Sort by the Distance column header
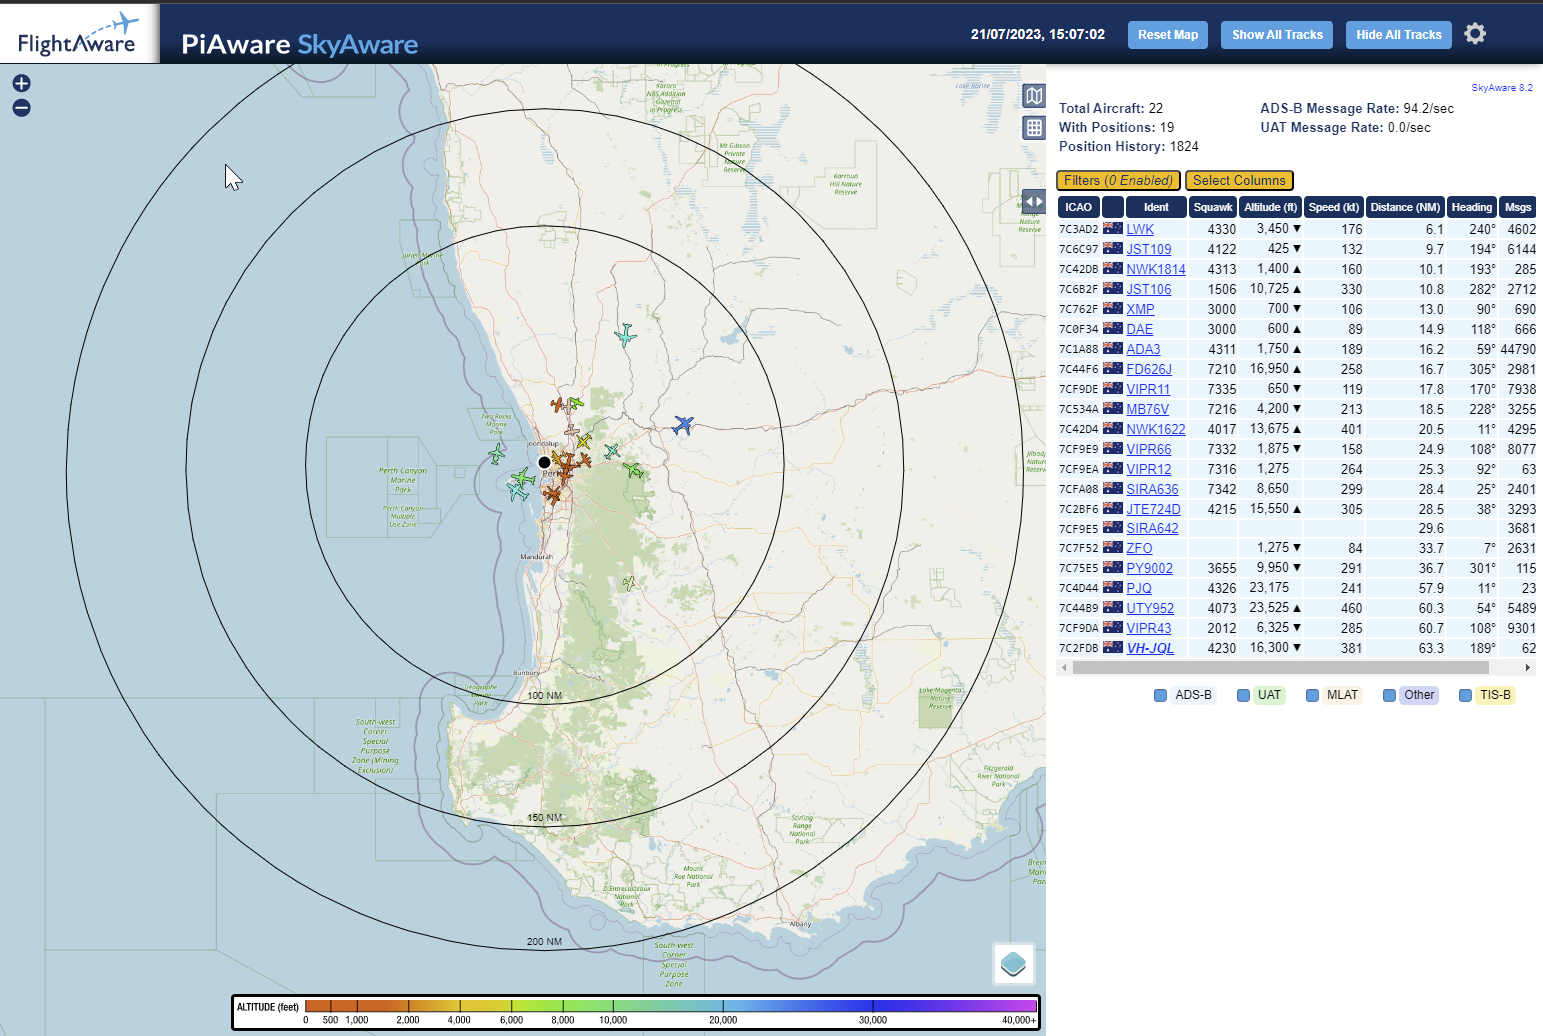The width and height of the screenshot is (1543, 1036). [1404, 207]
